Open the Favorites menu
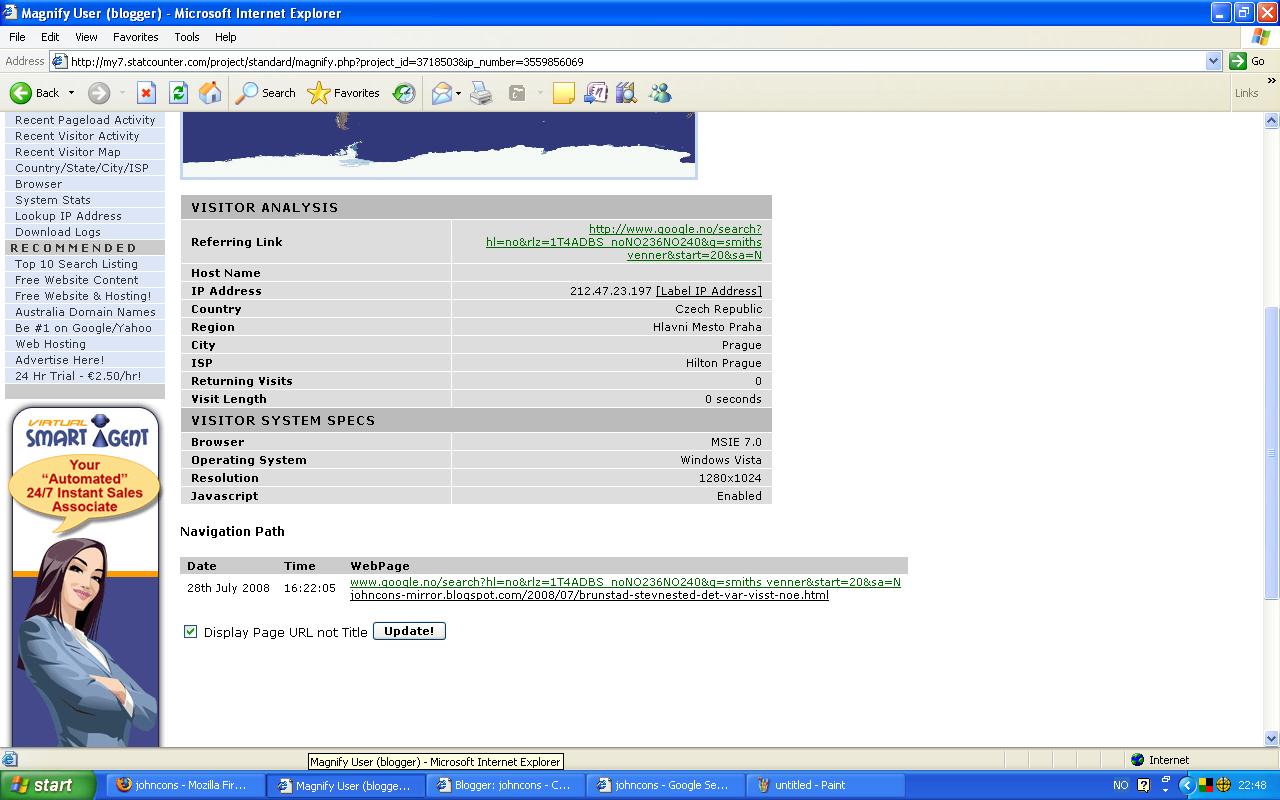This screenshot has height=800, width=1280. [135, 37]
